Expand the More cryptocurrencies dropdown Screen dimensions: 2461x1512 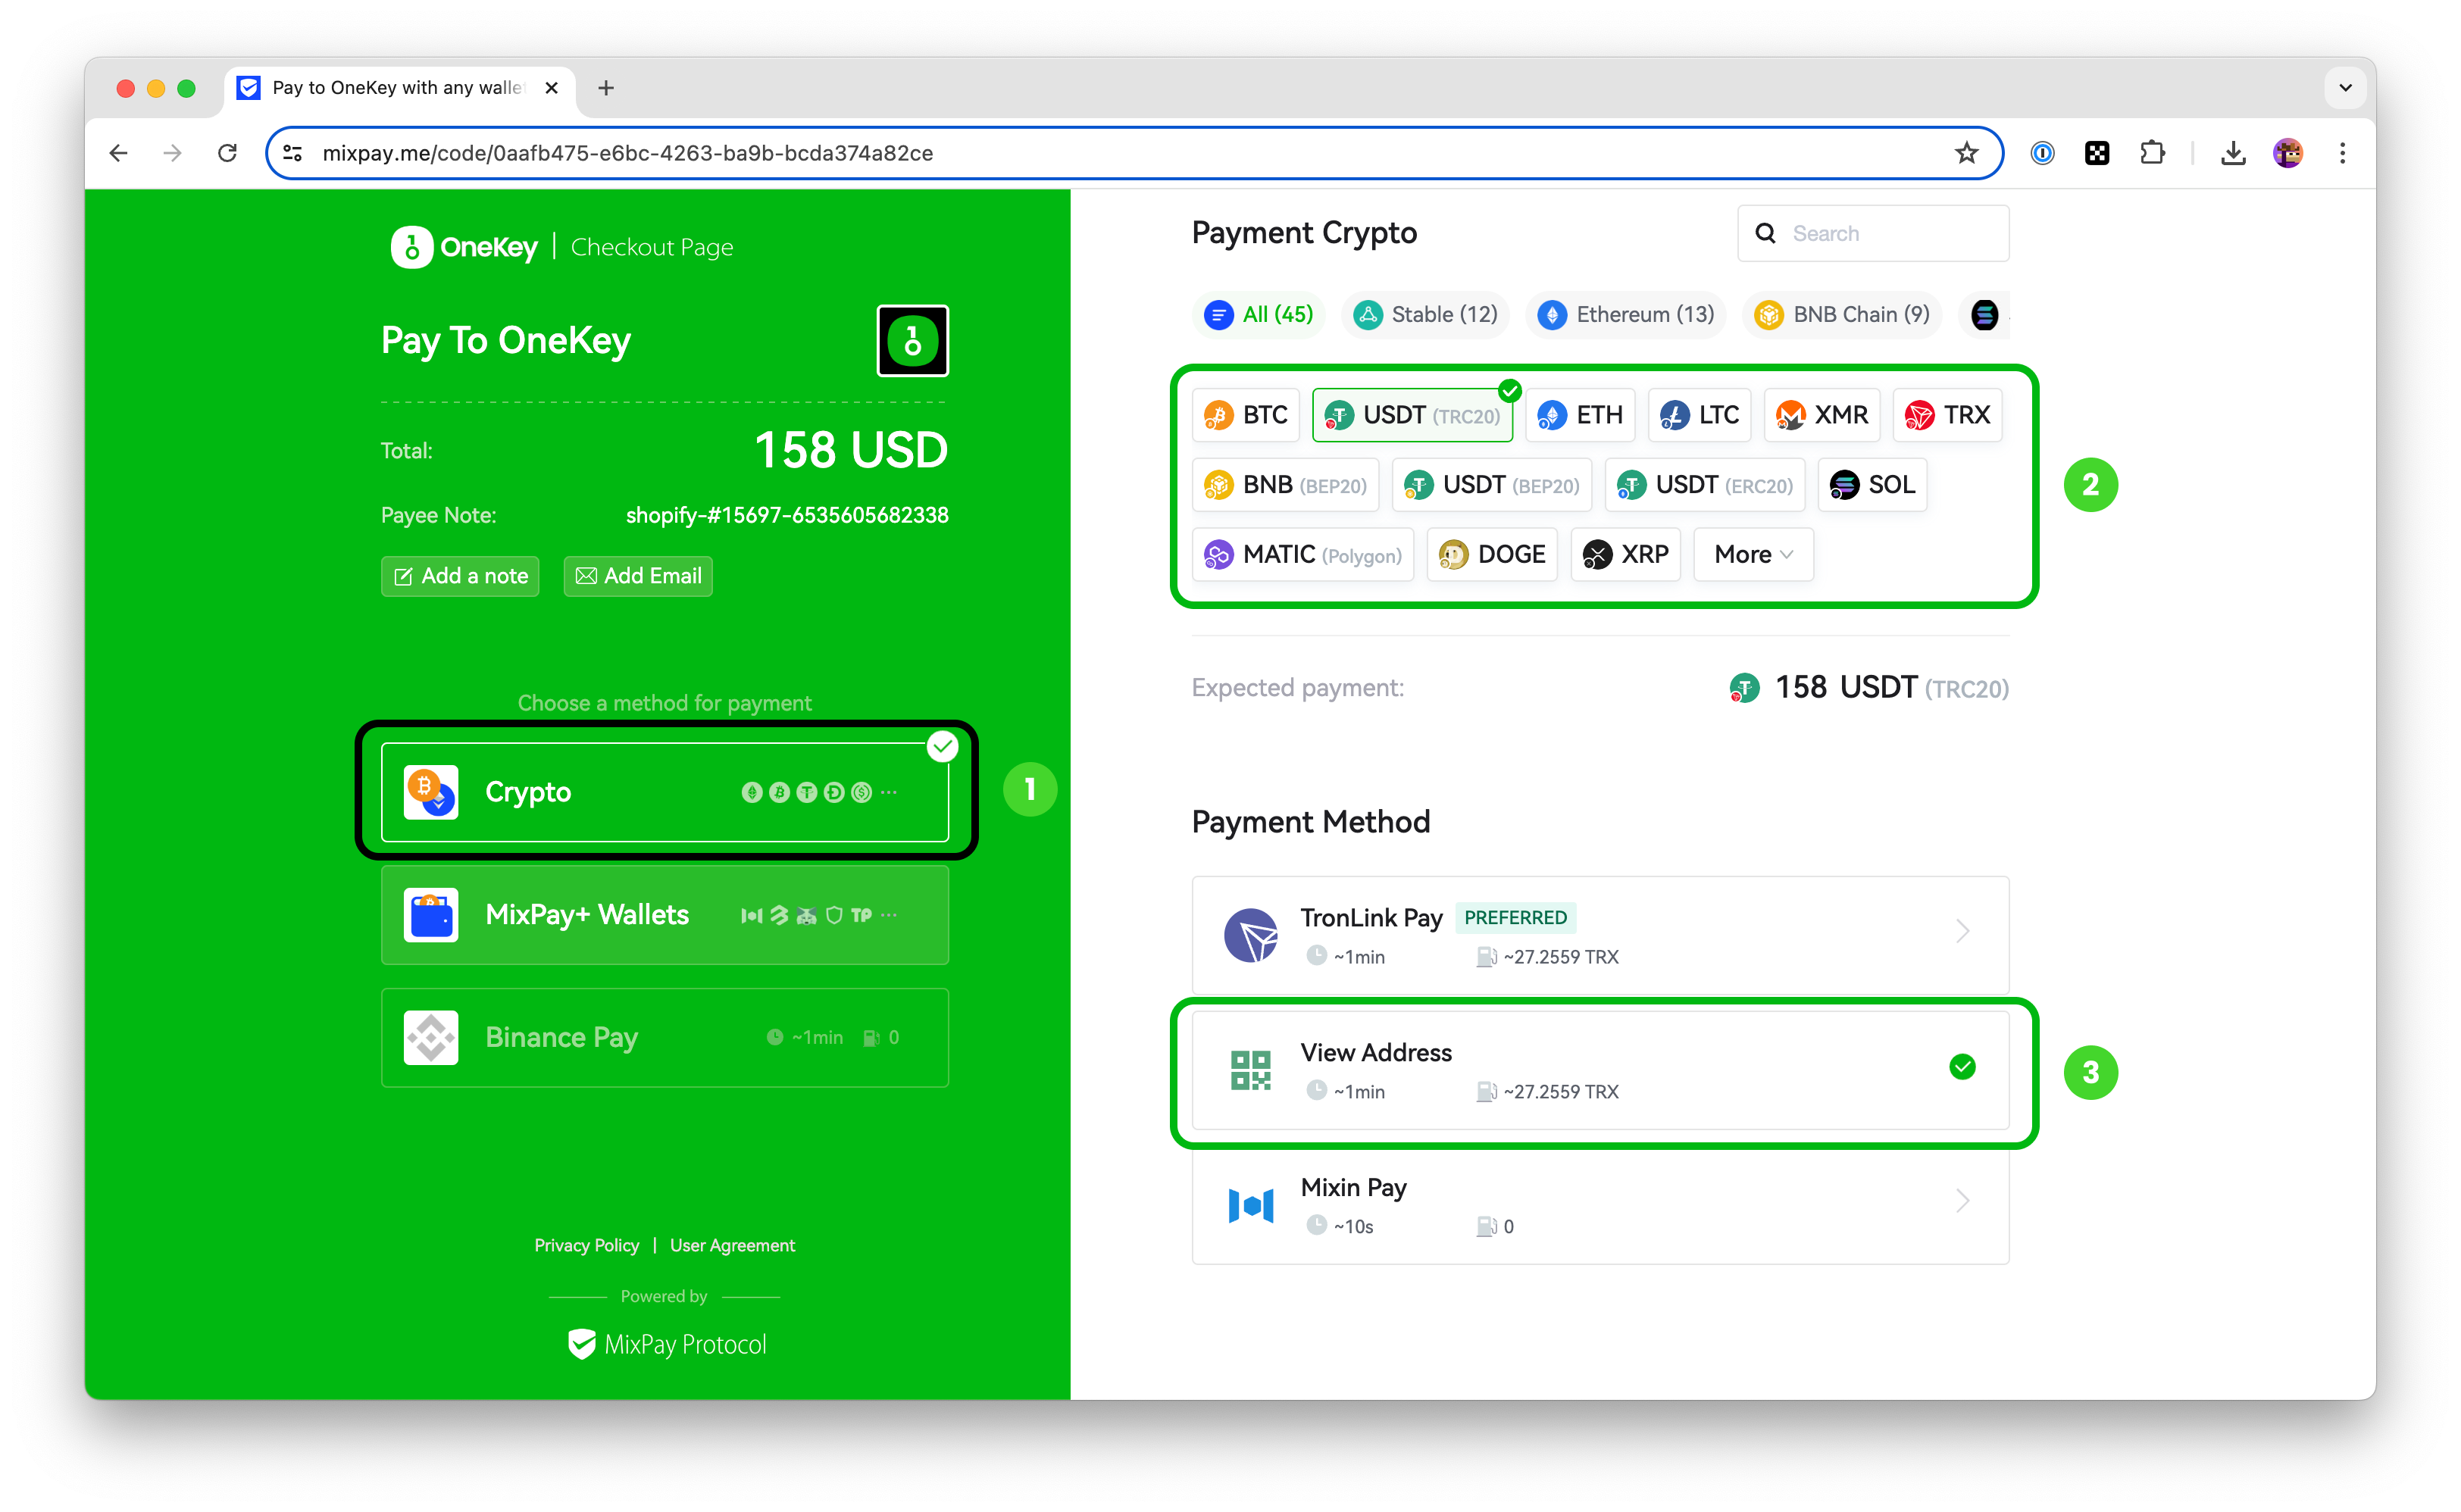1753,555
